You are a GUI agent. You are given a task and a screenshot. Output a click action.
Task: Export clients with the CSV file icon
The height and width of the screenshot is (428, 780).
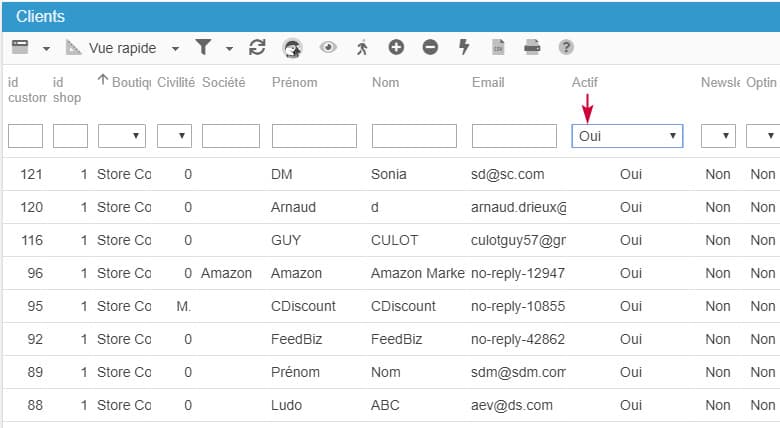pyautogui.click(x=498, y=47)
